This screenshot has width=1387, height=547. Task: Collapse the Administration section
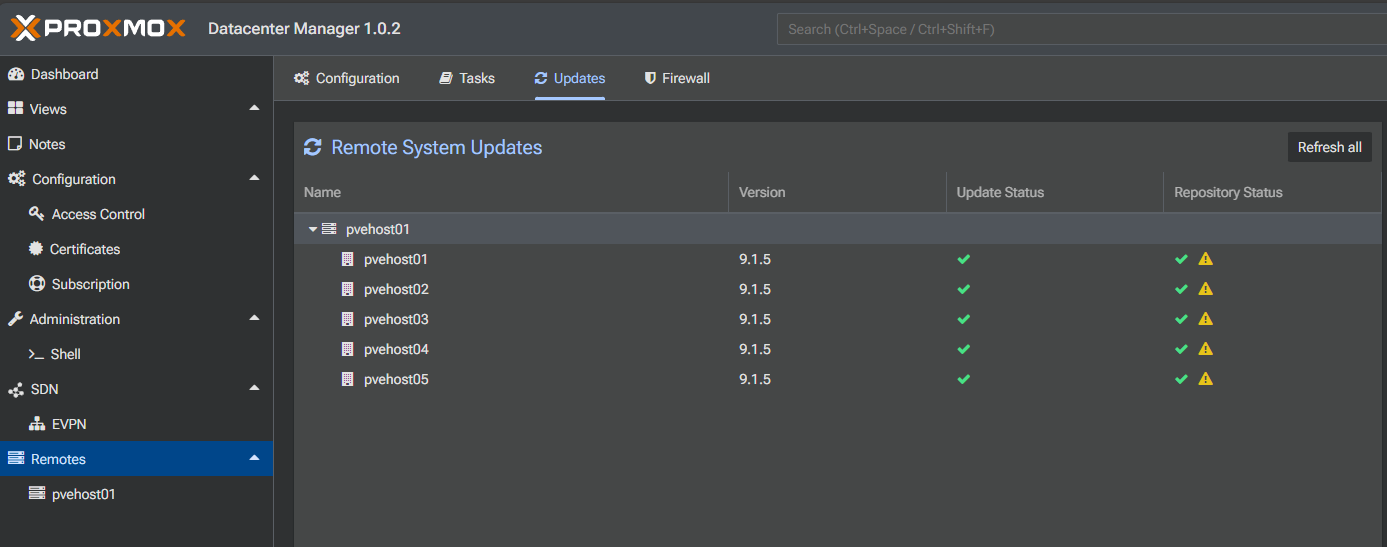click(x=254, y=318)
